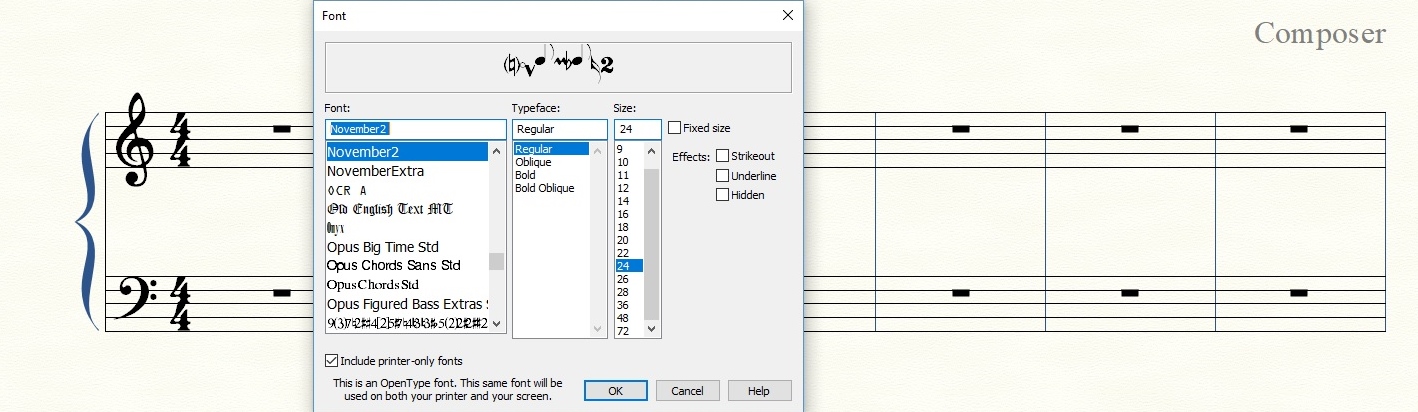Pick font size 36 from the list
This screenshot has width=1418, height=412.
pos(623,305)
